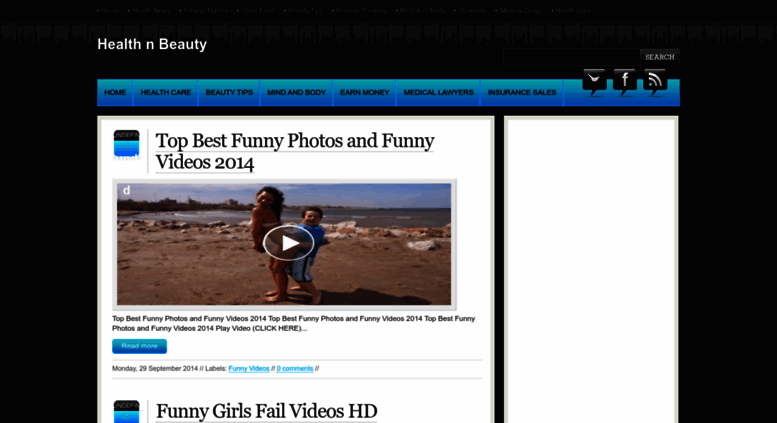This screenshot has width=777, height=423.
Task: Select MEDICAL LAWYERS in navigation bar
Action: [438, 93]
